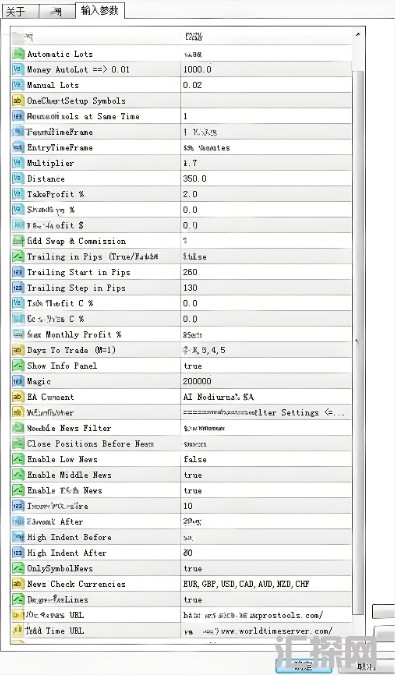Click the confirm button at bottom
Viewport: 397px width, 676px height.
pos(303,666)
